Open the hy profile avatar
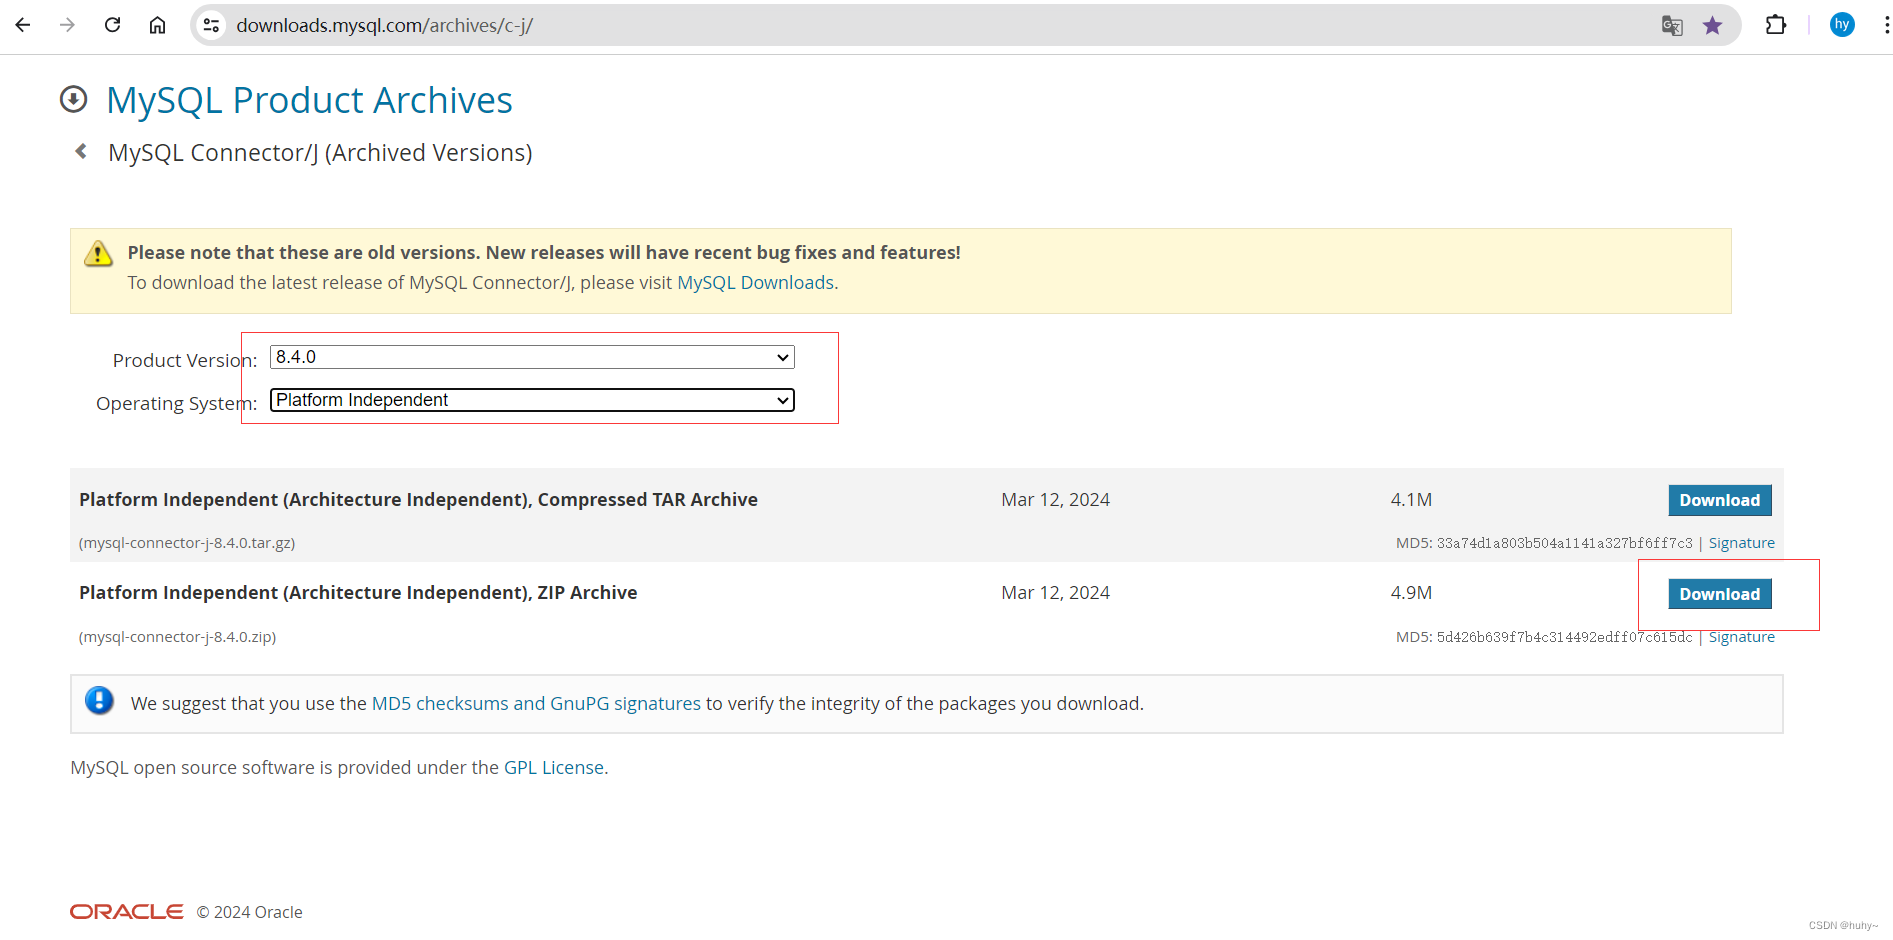Screen dimensions: 1893x940 point(1842,25)
